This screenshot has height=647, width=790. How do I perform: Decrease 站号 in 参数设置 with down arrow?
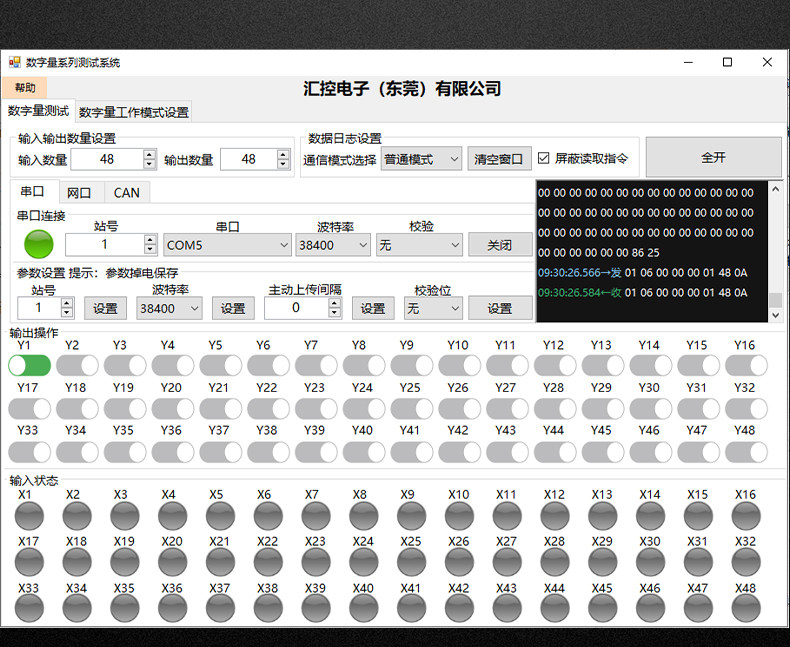point(67,313)
